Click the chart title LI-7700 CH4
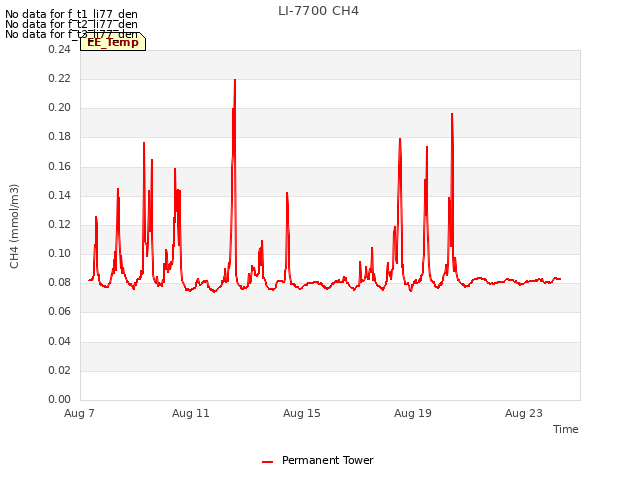This screenshot has height=480, width=640. click(318, 11)
